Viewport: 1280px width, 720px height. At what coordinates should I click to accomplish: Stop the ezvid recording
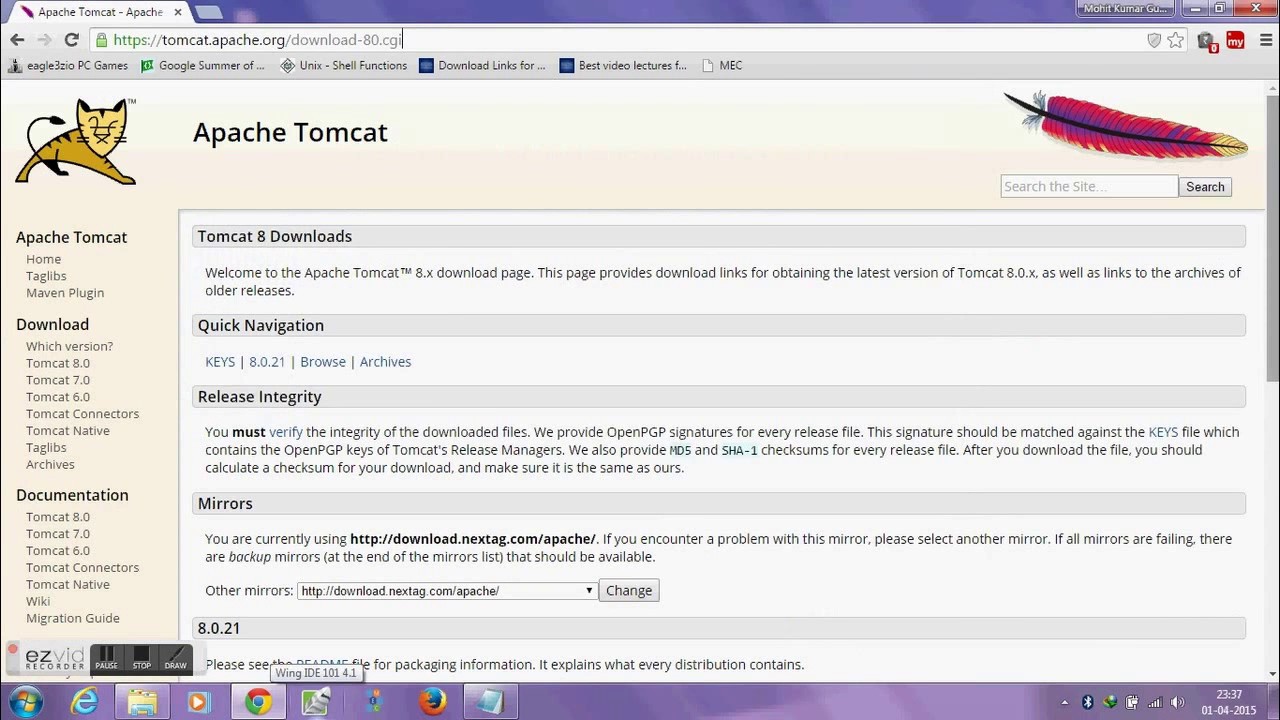coord(141,658)
